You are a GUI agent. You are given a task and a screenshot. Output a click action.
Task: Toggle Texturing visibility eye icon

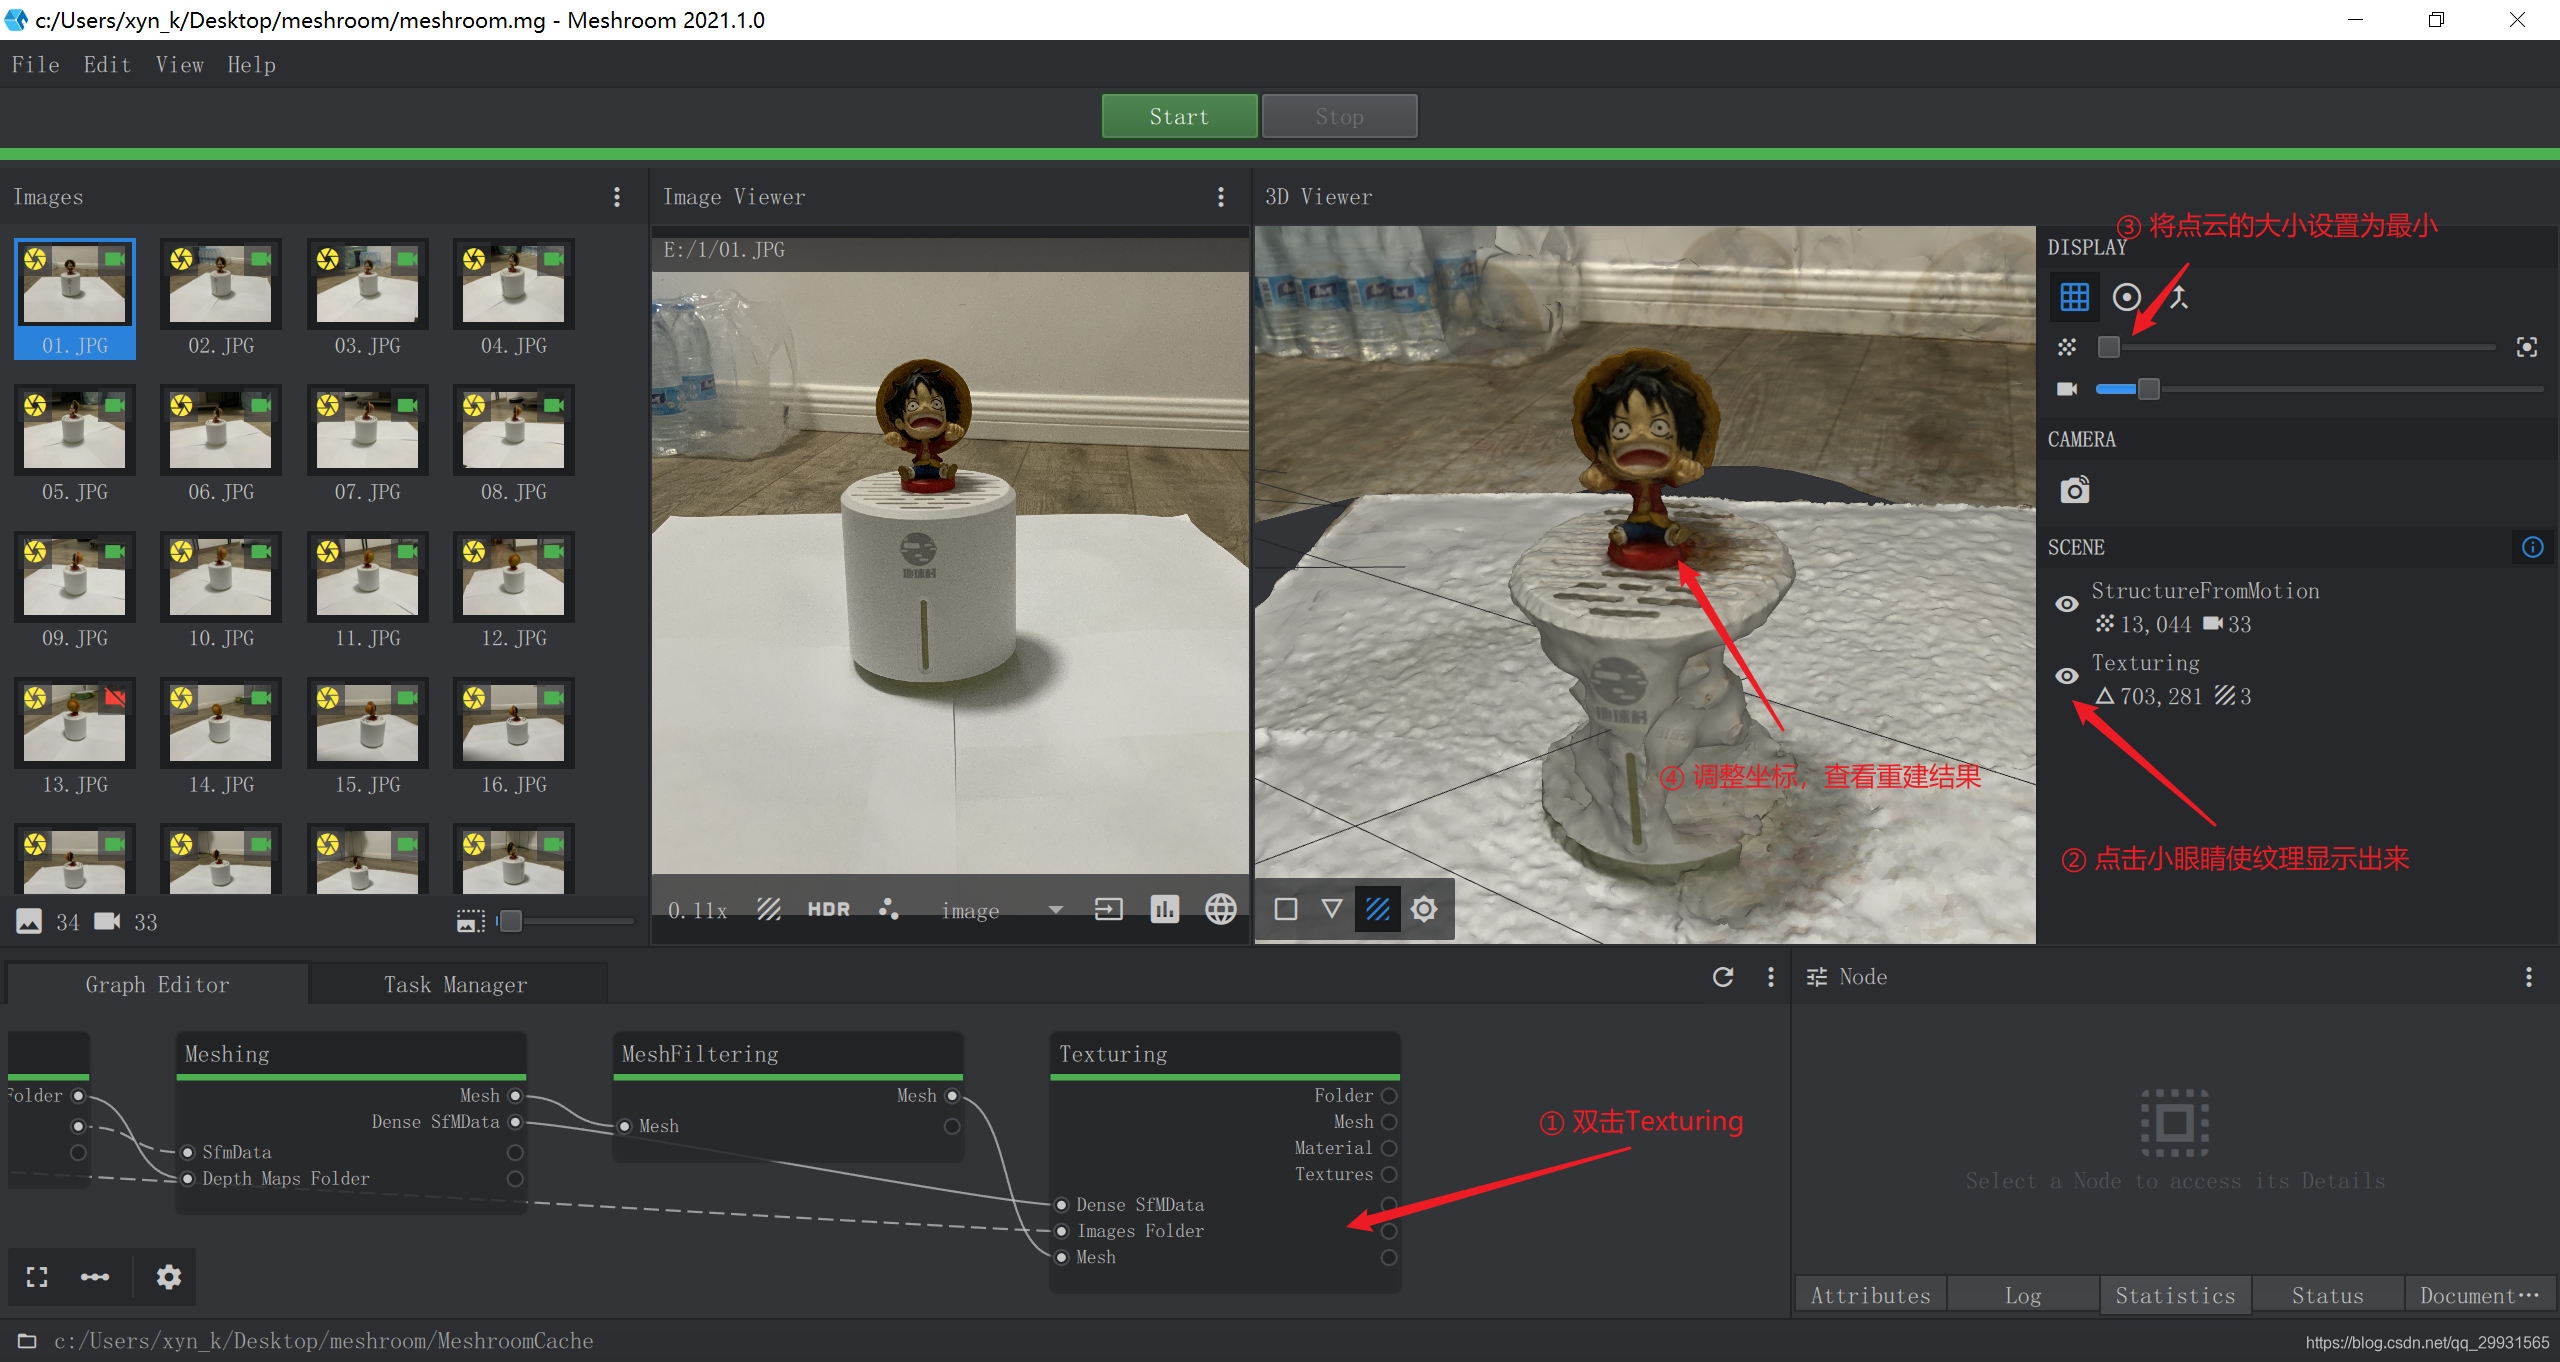tap(2066, 676)
